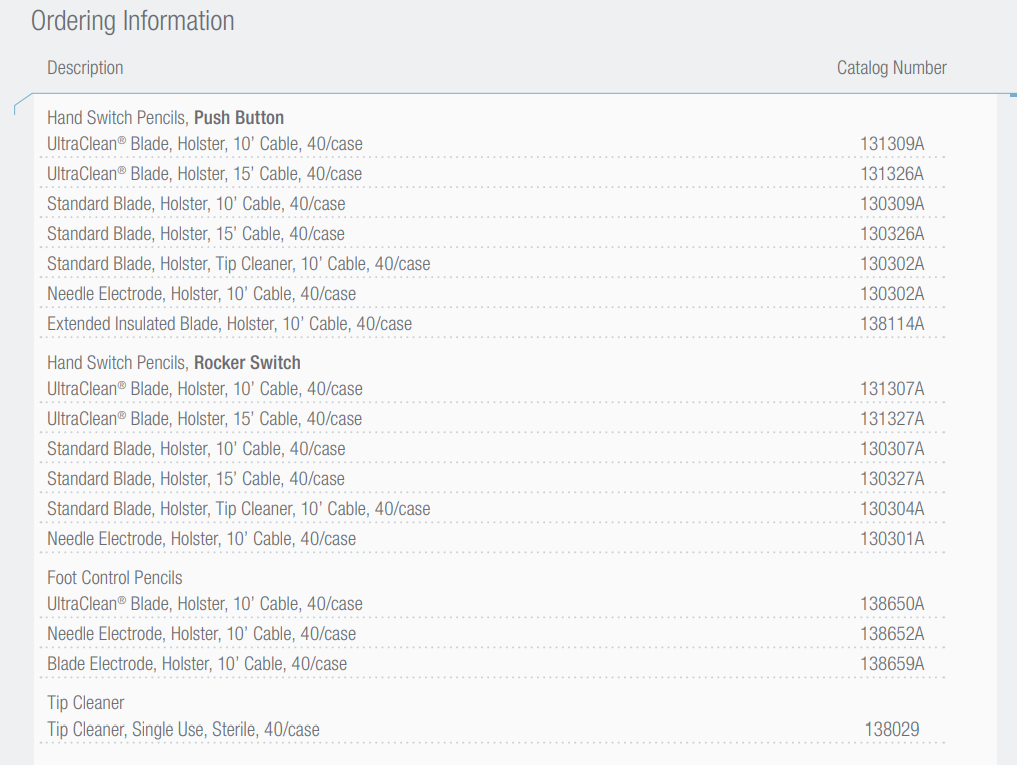Select catalog number 138114A
Image resolution: width=1017 pixels, height=765 pixels.
coord(892,324)
